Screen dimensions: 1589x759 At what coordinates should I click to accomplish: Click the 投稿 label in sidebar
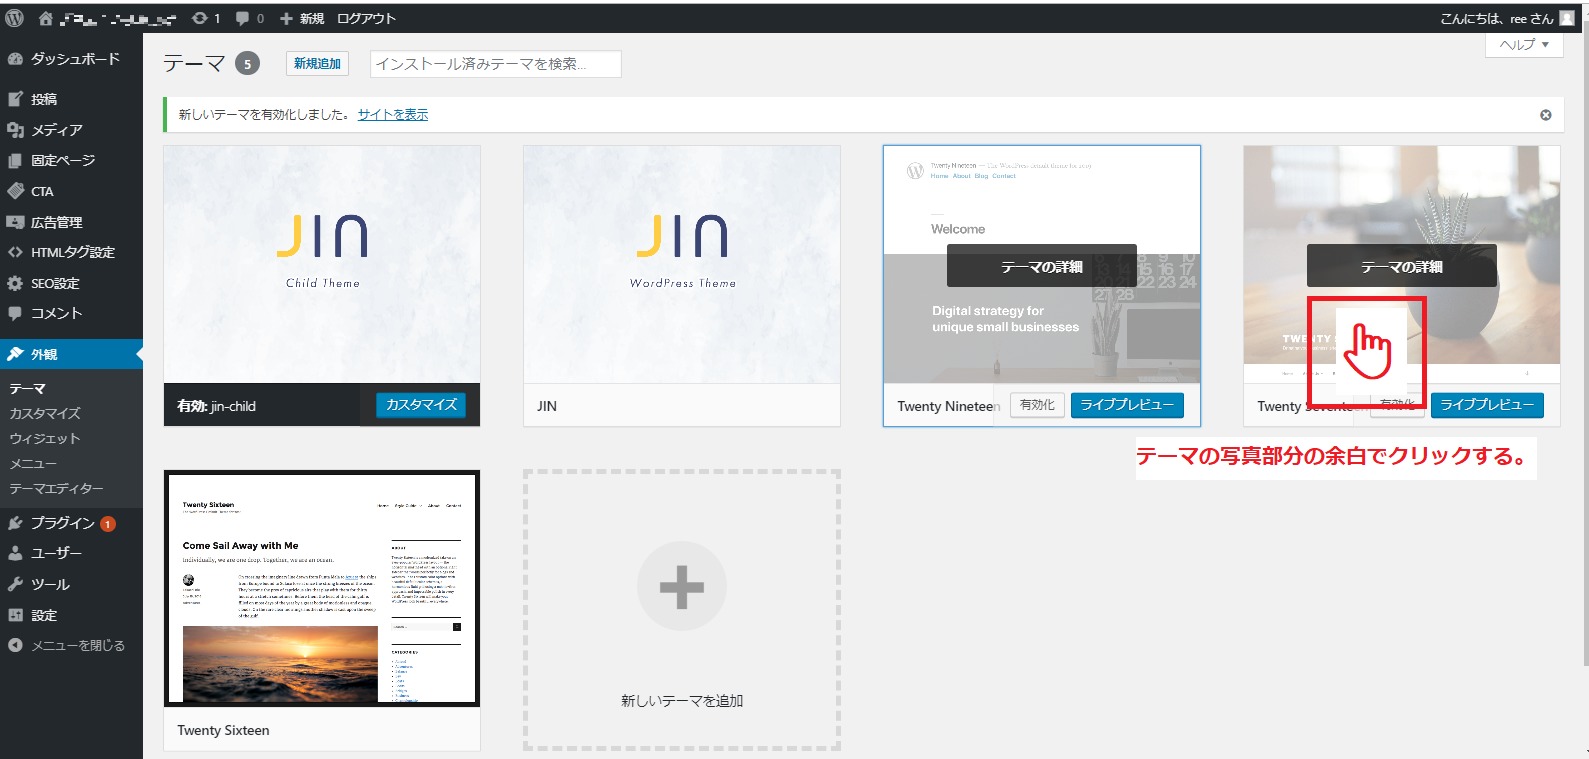pyautogui.click(x=44, y=99)
